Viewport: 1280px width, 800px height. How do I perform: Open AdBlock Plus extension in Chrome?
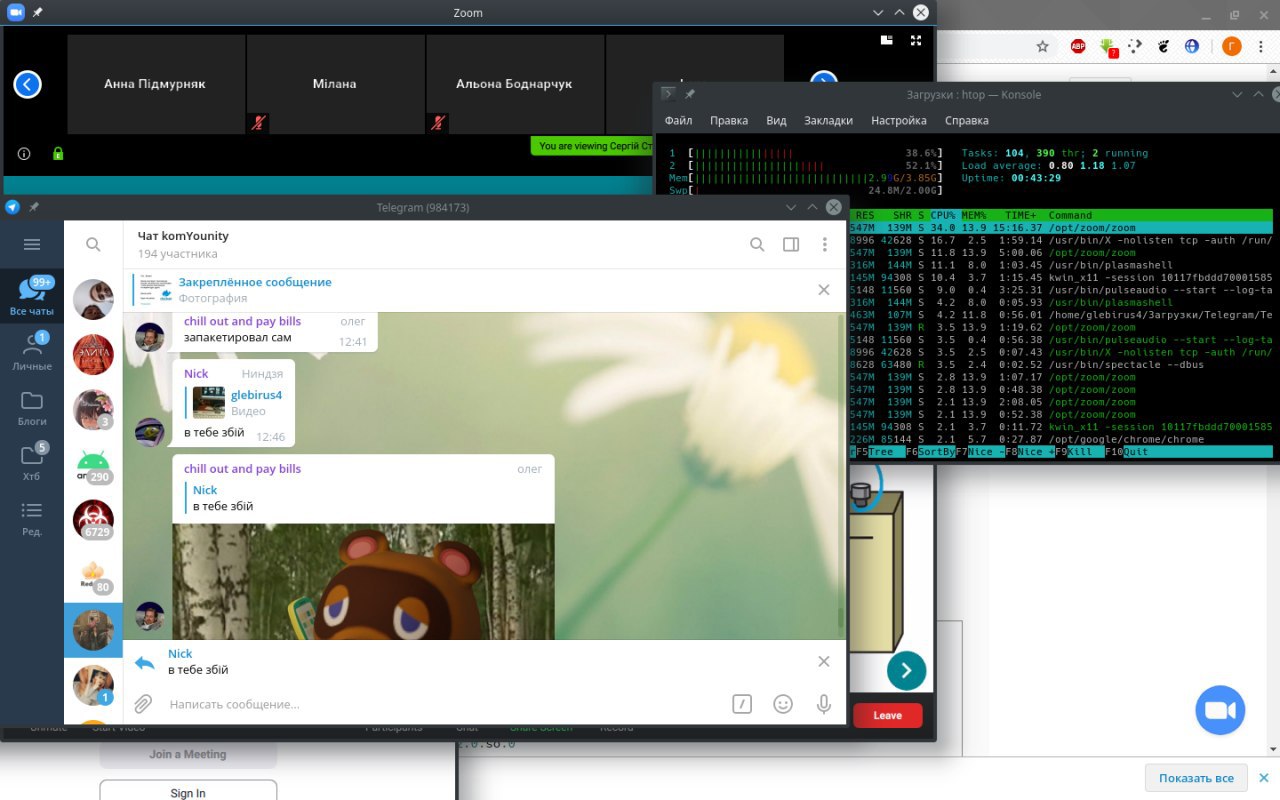1079,46
